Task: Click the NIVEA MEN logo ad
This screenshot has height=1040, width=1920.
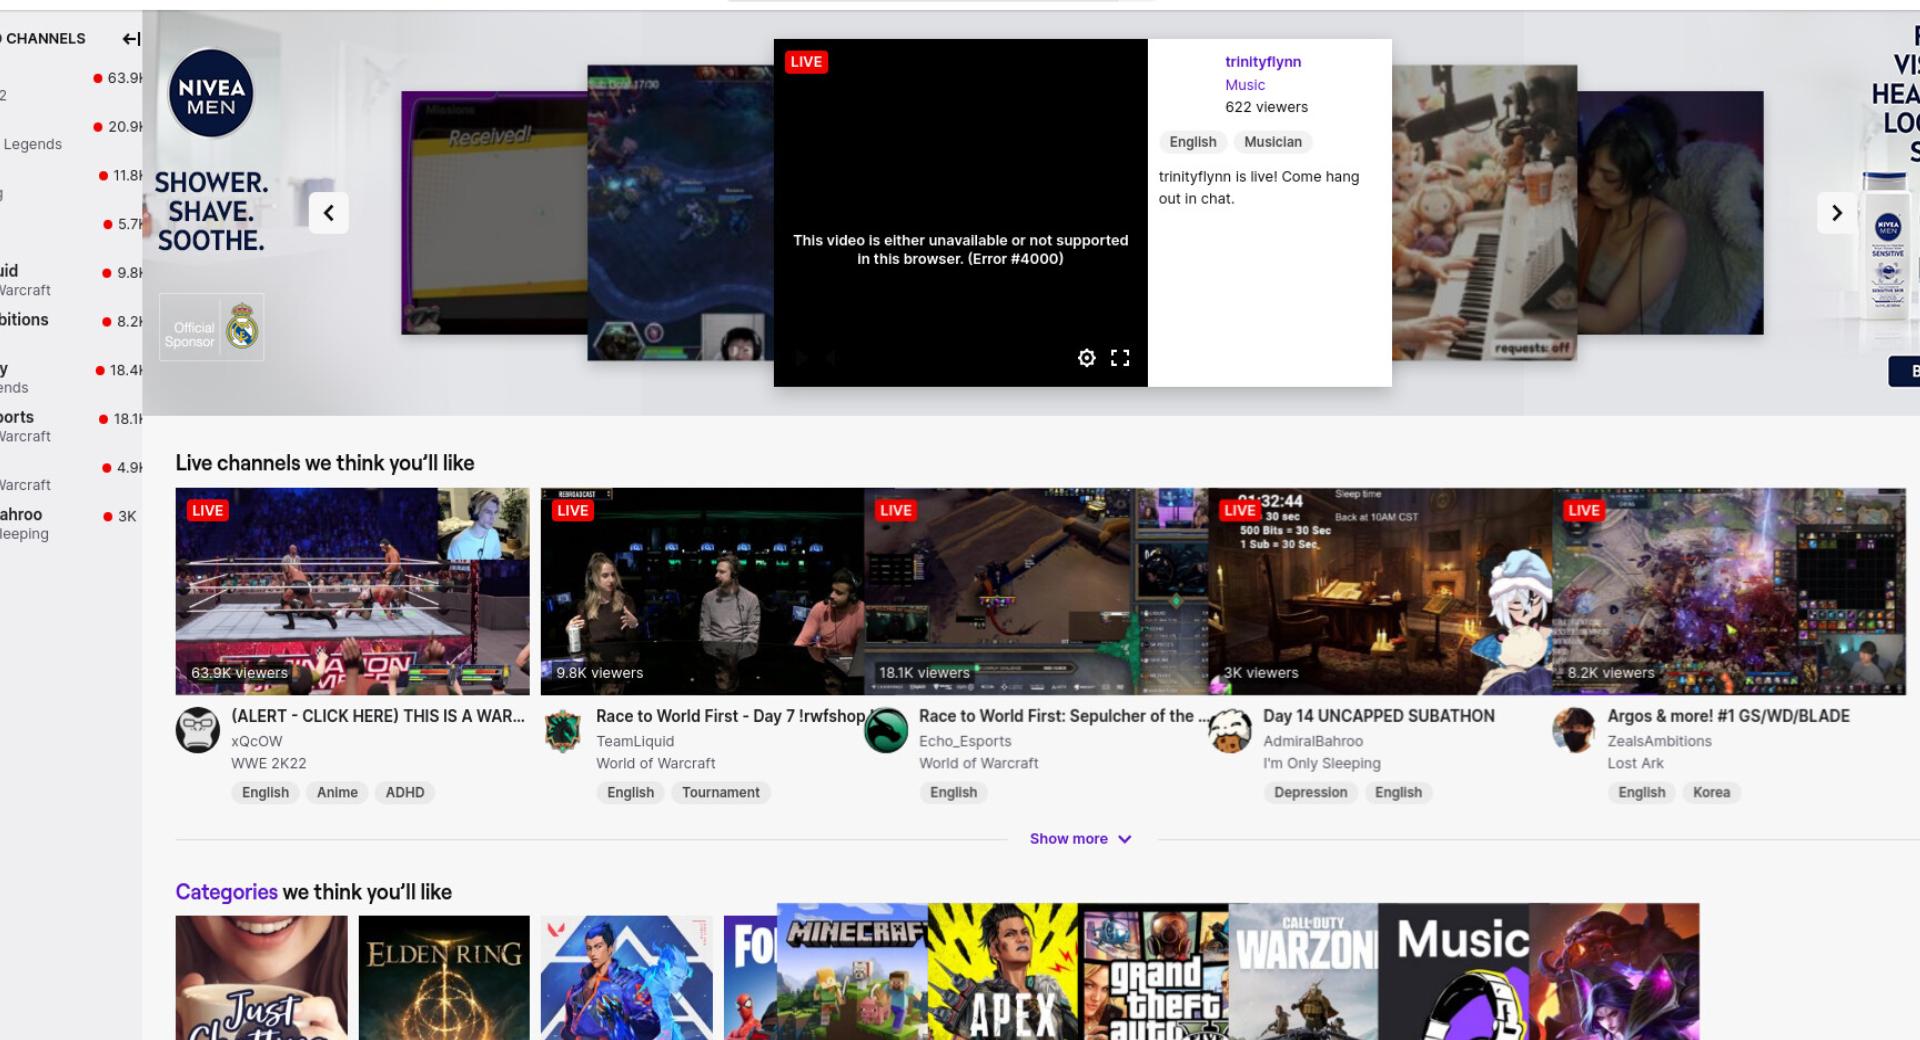Action: (211, 93)
